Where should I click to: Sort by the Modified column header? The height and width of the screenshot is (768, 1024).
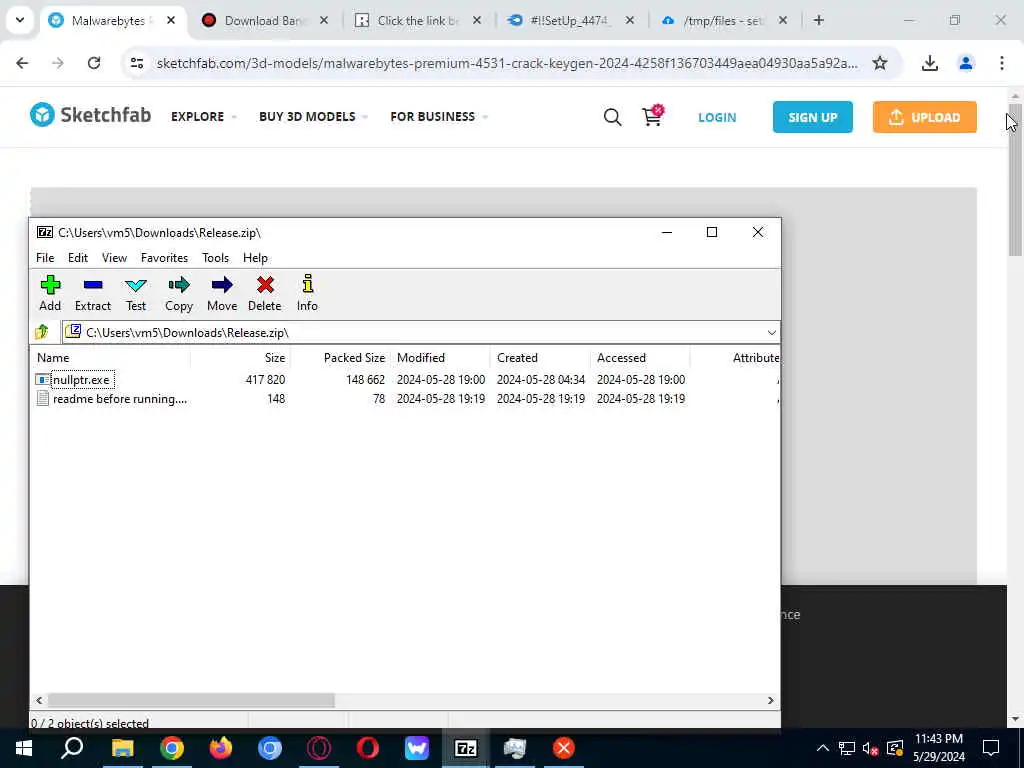[441, 357]
